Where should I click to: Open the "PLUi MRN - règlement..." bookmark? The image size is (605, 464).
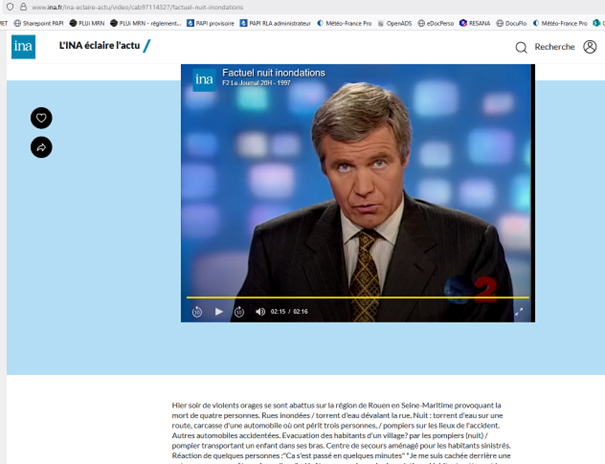pyautogui.click(x=145, y=23)
